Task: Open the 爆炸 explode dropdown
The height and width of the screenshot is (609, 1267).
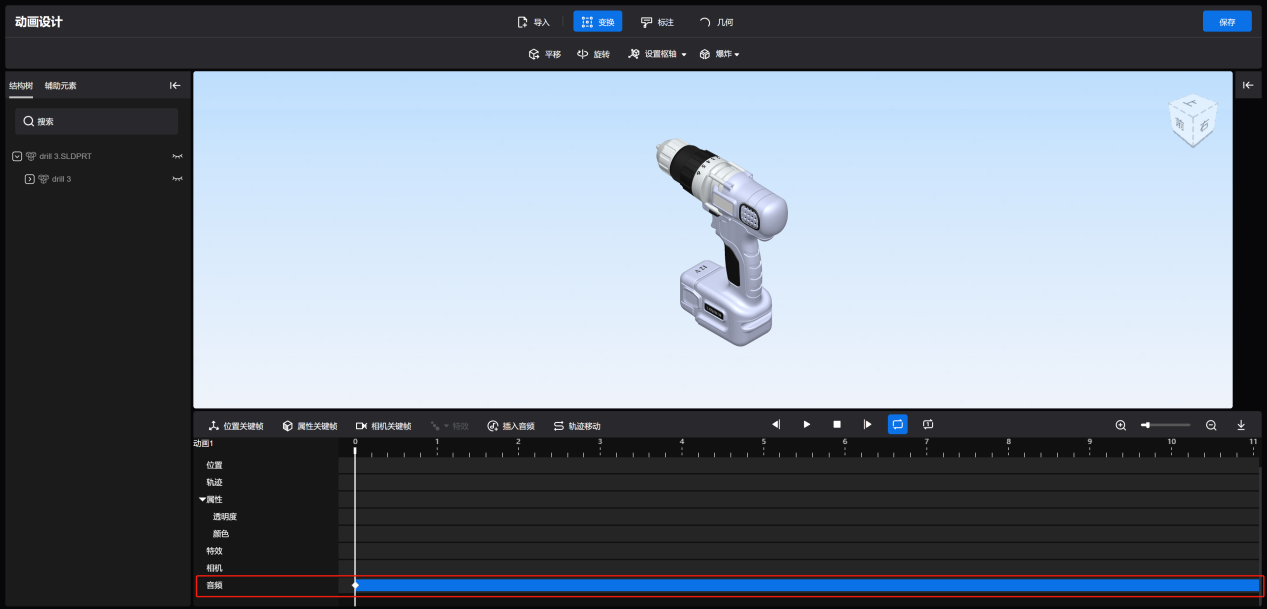Action: [720, 54]
